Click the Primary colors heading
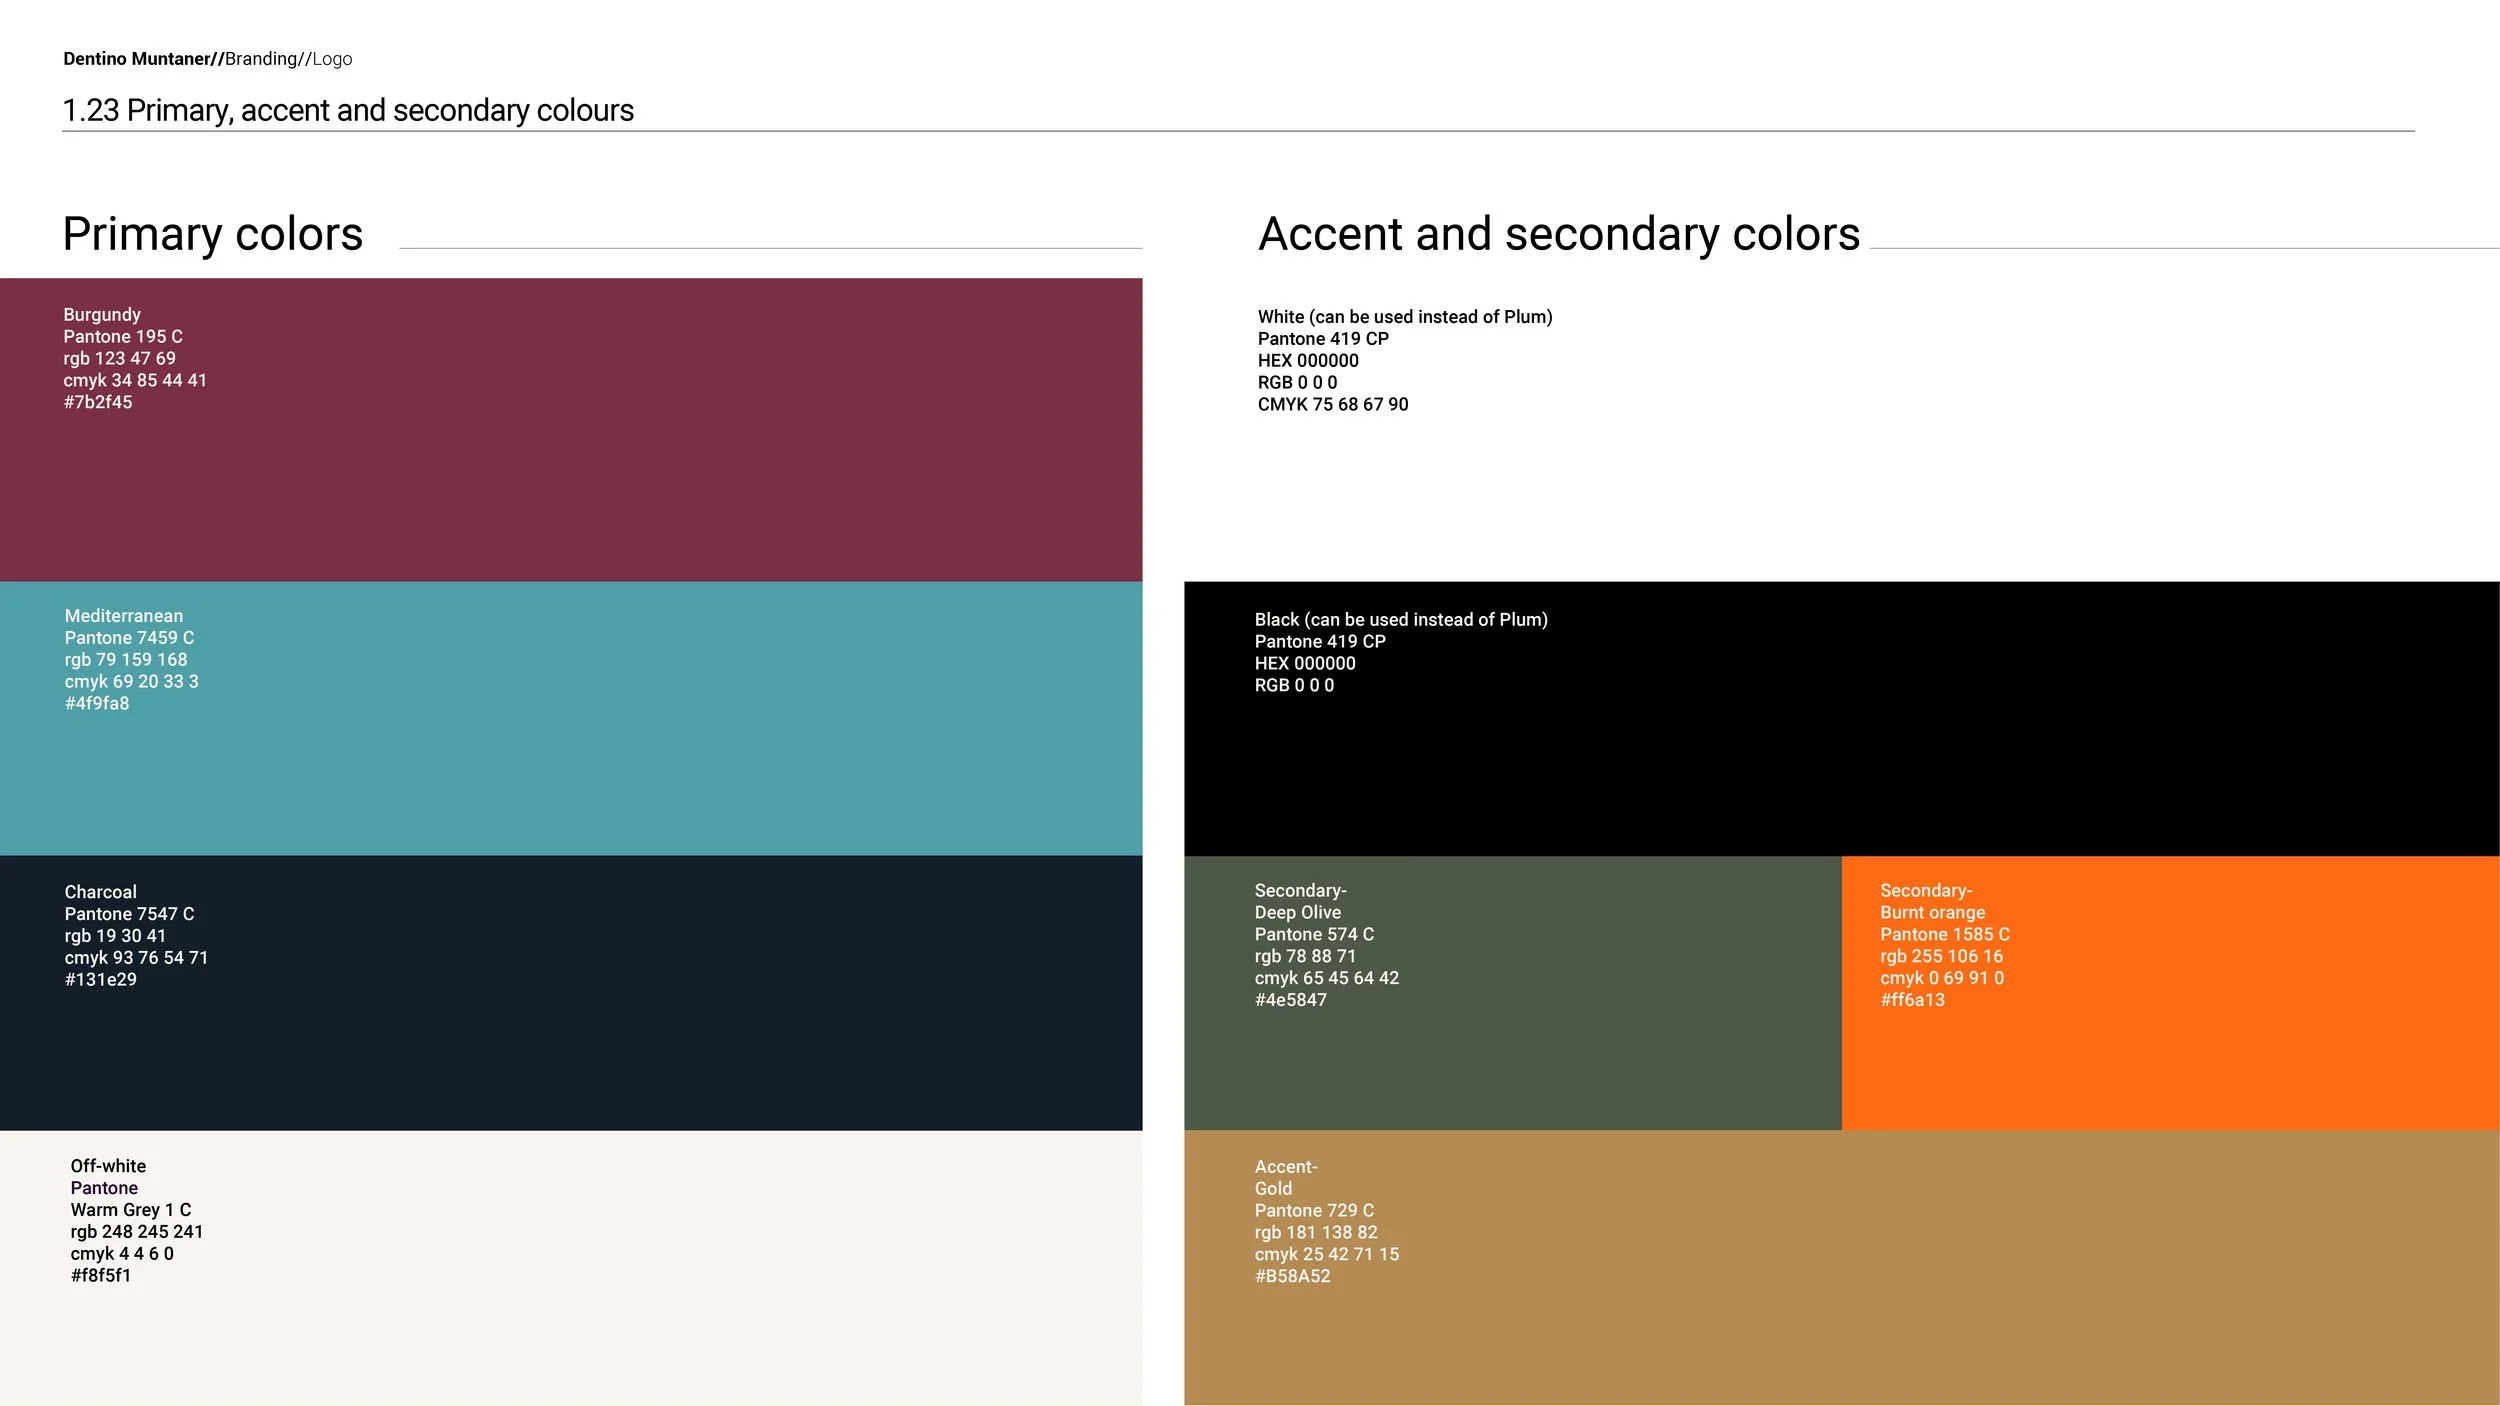2500x1406 pixels. [212, 234]
